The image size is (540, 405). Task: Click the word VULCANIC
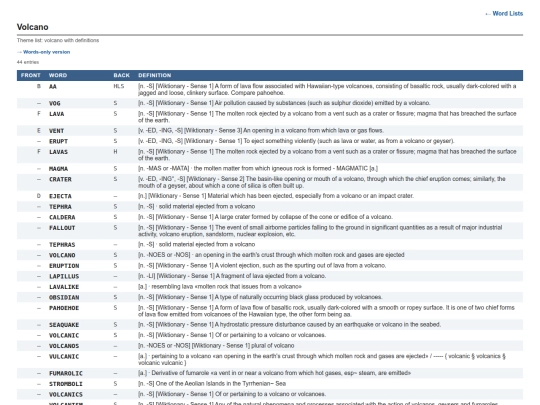[x=64, y=357]
